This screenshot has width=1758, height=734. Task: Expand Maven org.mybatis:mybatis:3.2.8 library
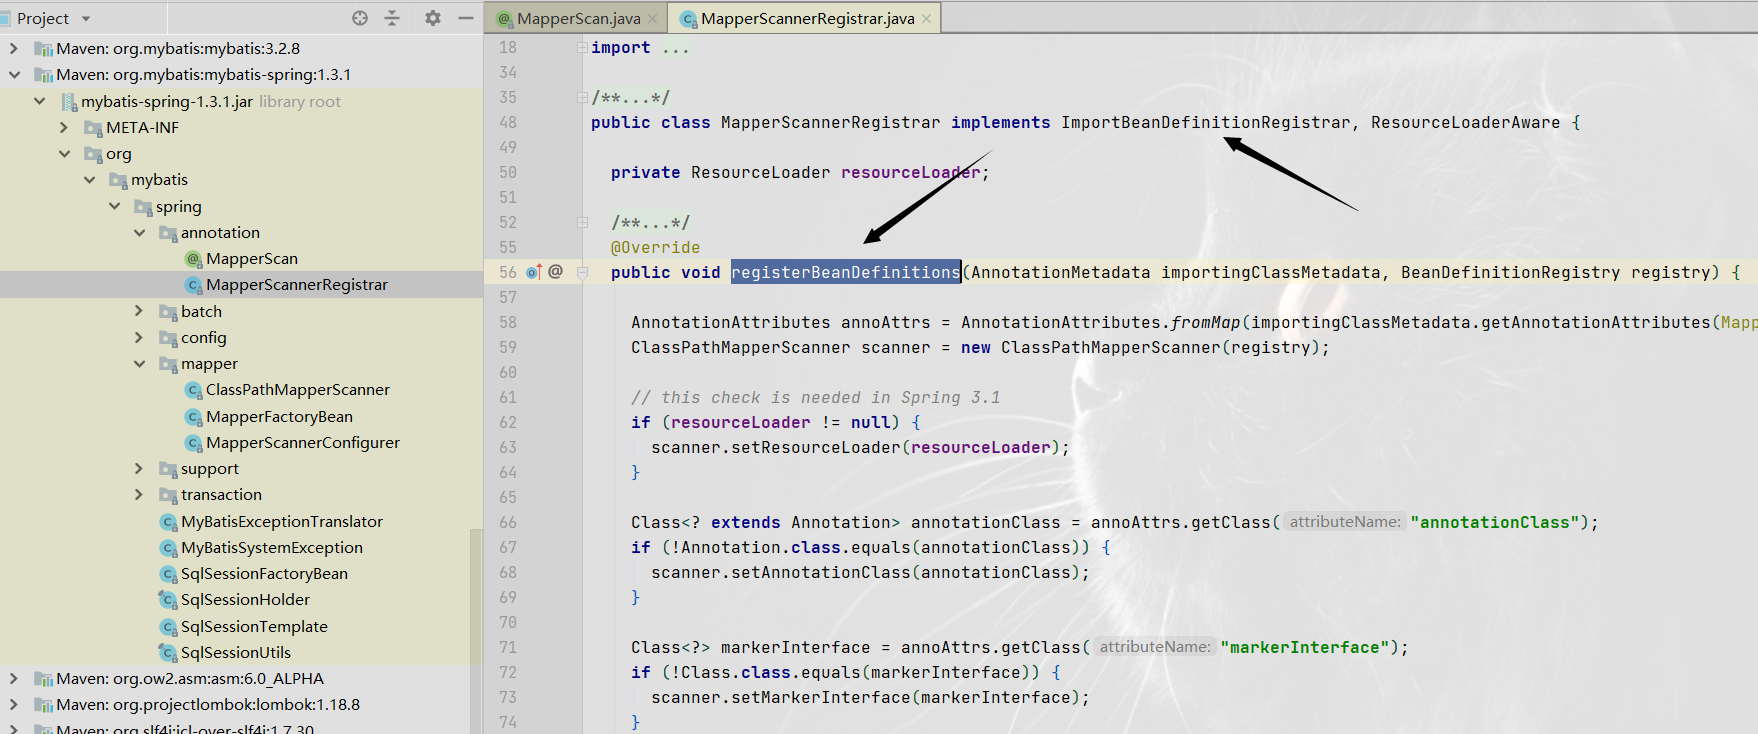(x=13, y=48)
